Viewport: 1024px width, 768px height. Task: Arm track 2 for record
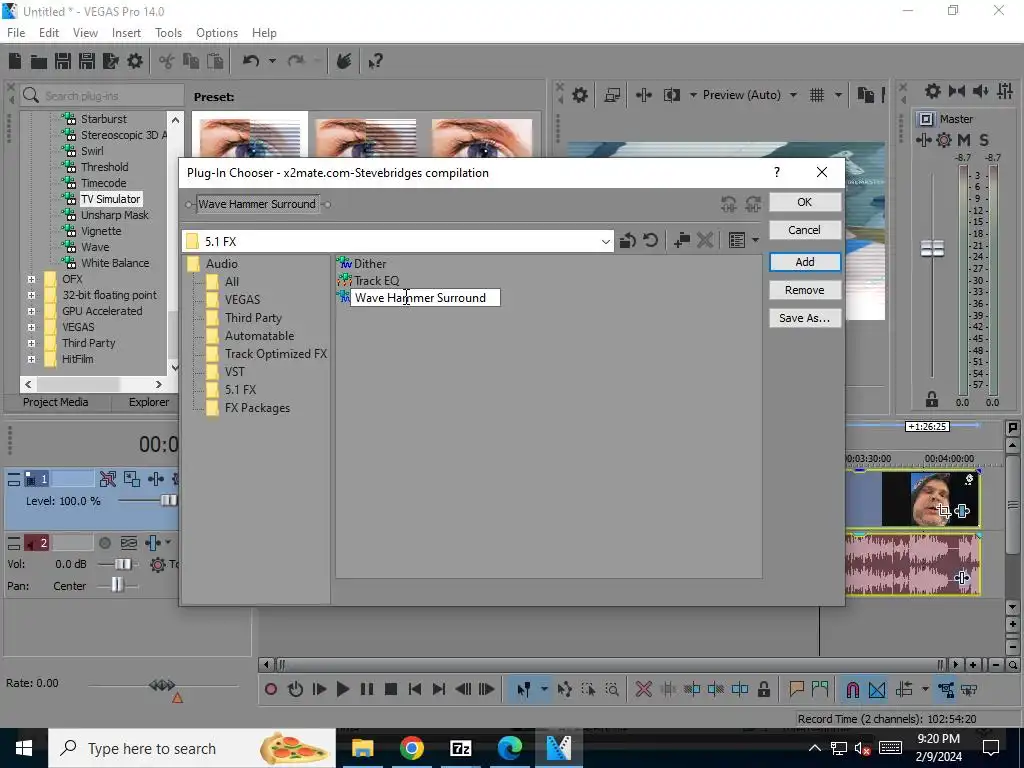point(104,543)
